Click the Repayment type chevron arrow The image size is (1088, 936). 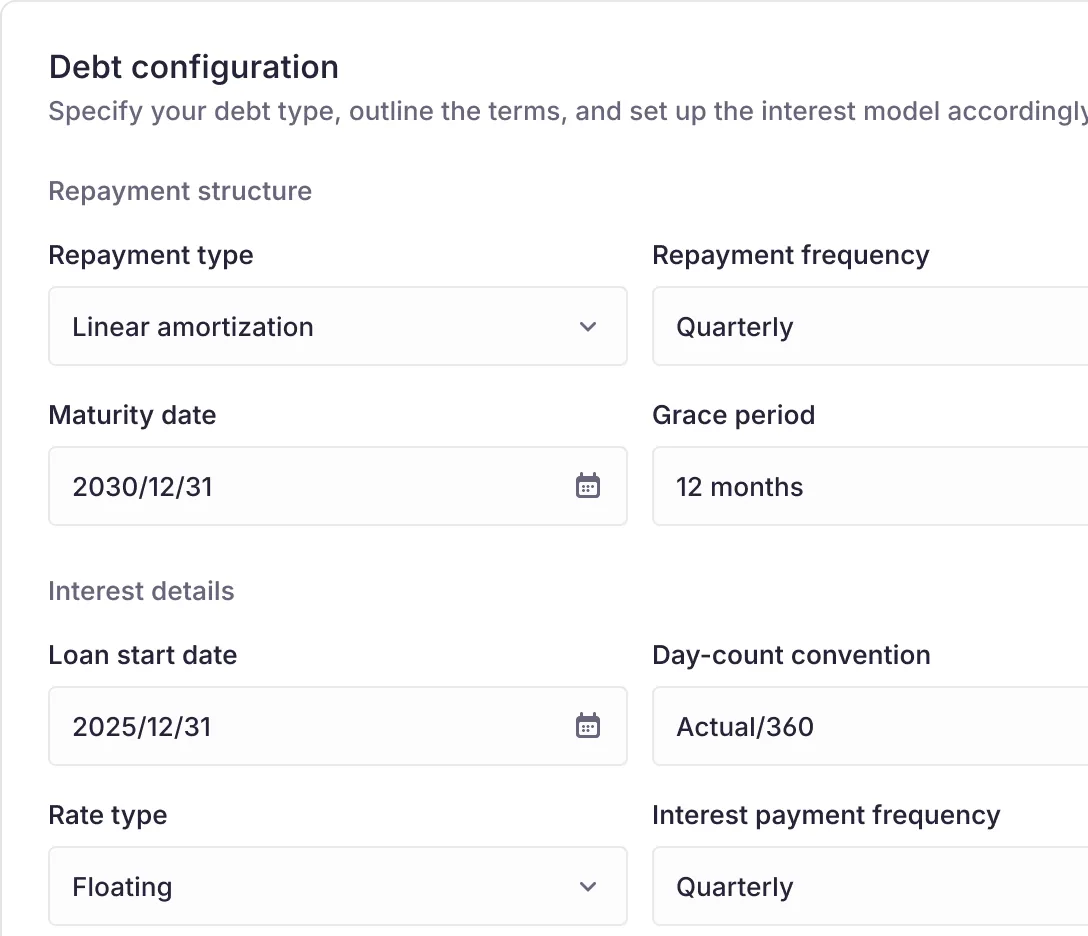[x=588, y=327]
